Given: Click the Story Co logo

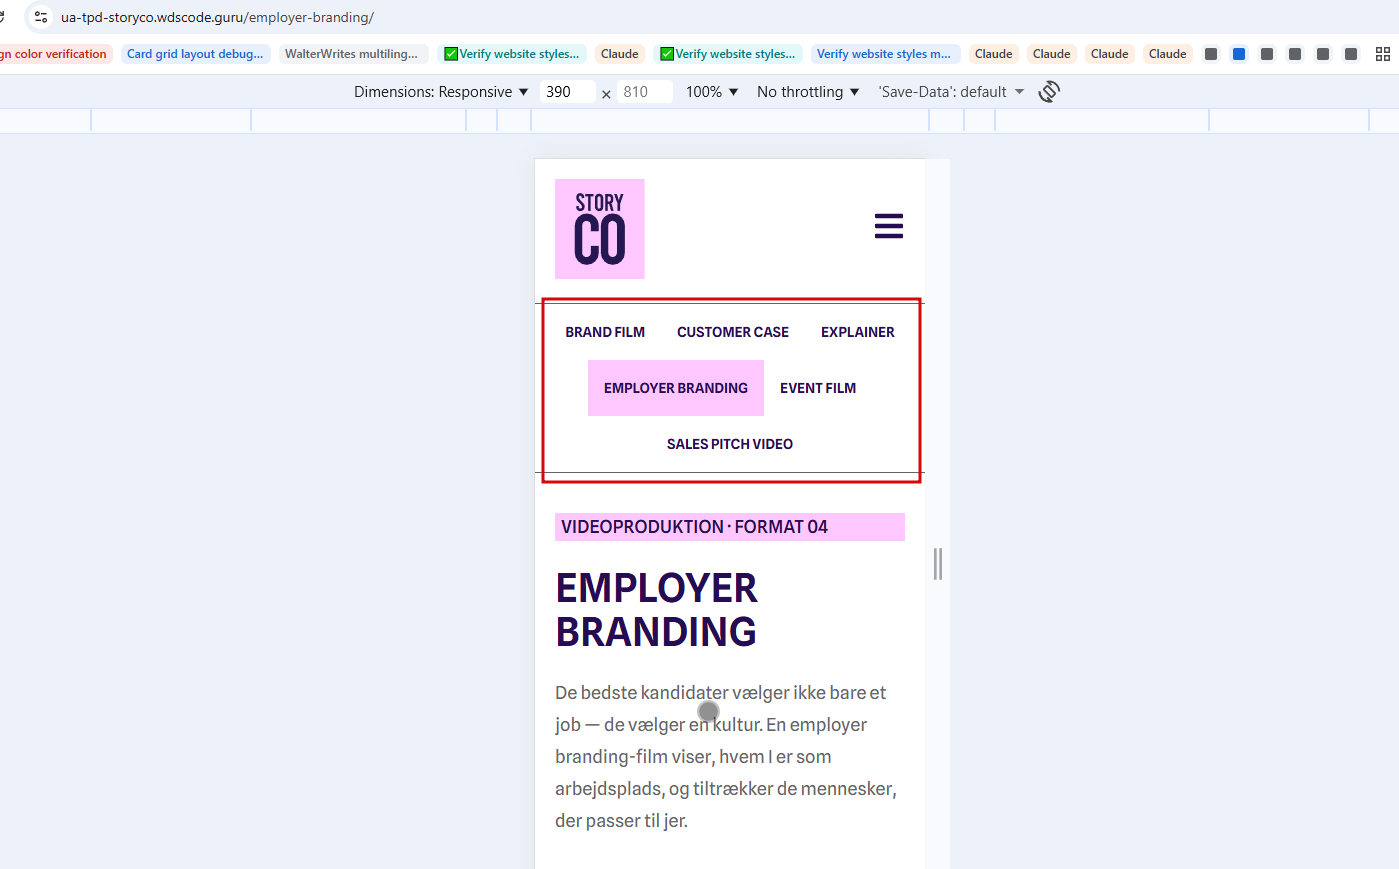Looking at the screenshot, I should (x=600, y=229).
